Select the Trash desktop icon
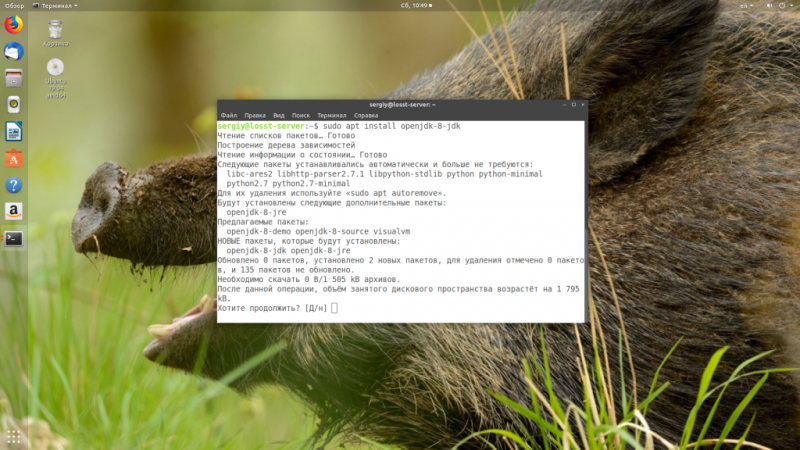 pyautogui.click(x=55, y=33)
